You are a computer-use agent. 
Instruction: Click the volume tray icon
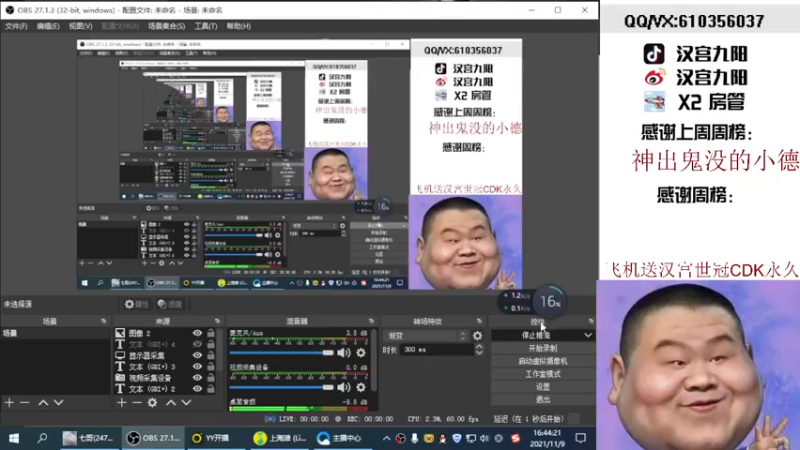(484, 438)
